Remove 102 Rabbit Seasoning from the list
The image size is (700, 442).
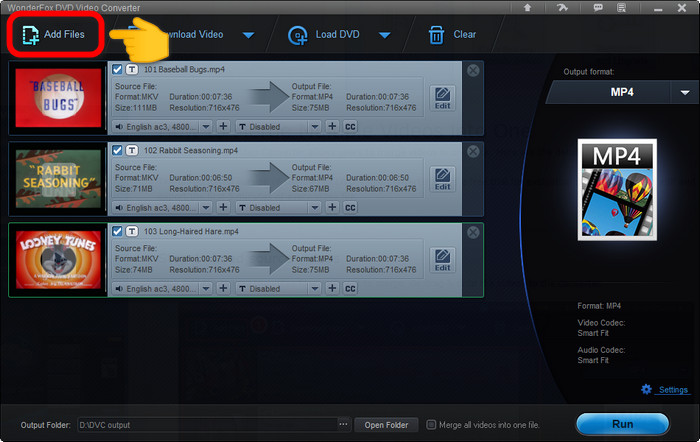[x=473, y=151]
